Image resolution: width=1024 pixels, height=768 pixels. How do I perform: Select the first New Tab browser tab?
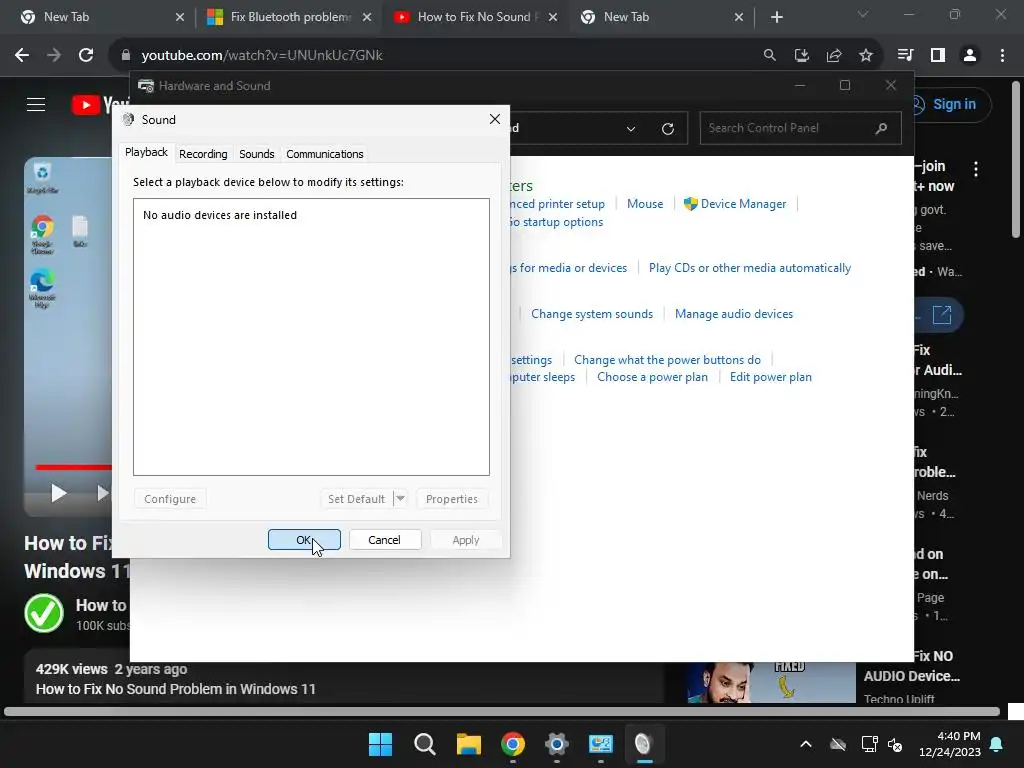[x=101, y=17]
